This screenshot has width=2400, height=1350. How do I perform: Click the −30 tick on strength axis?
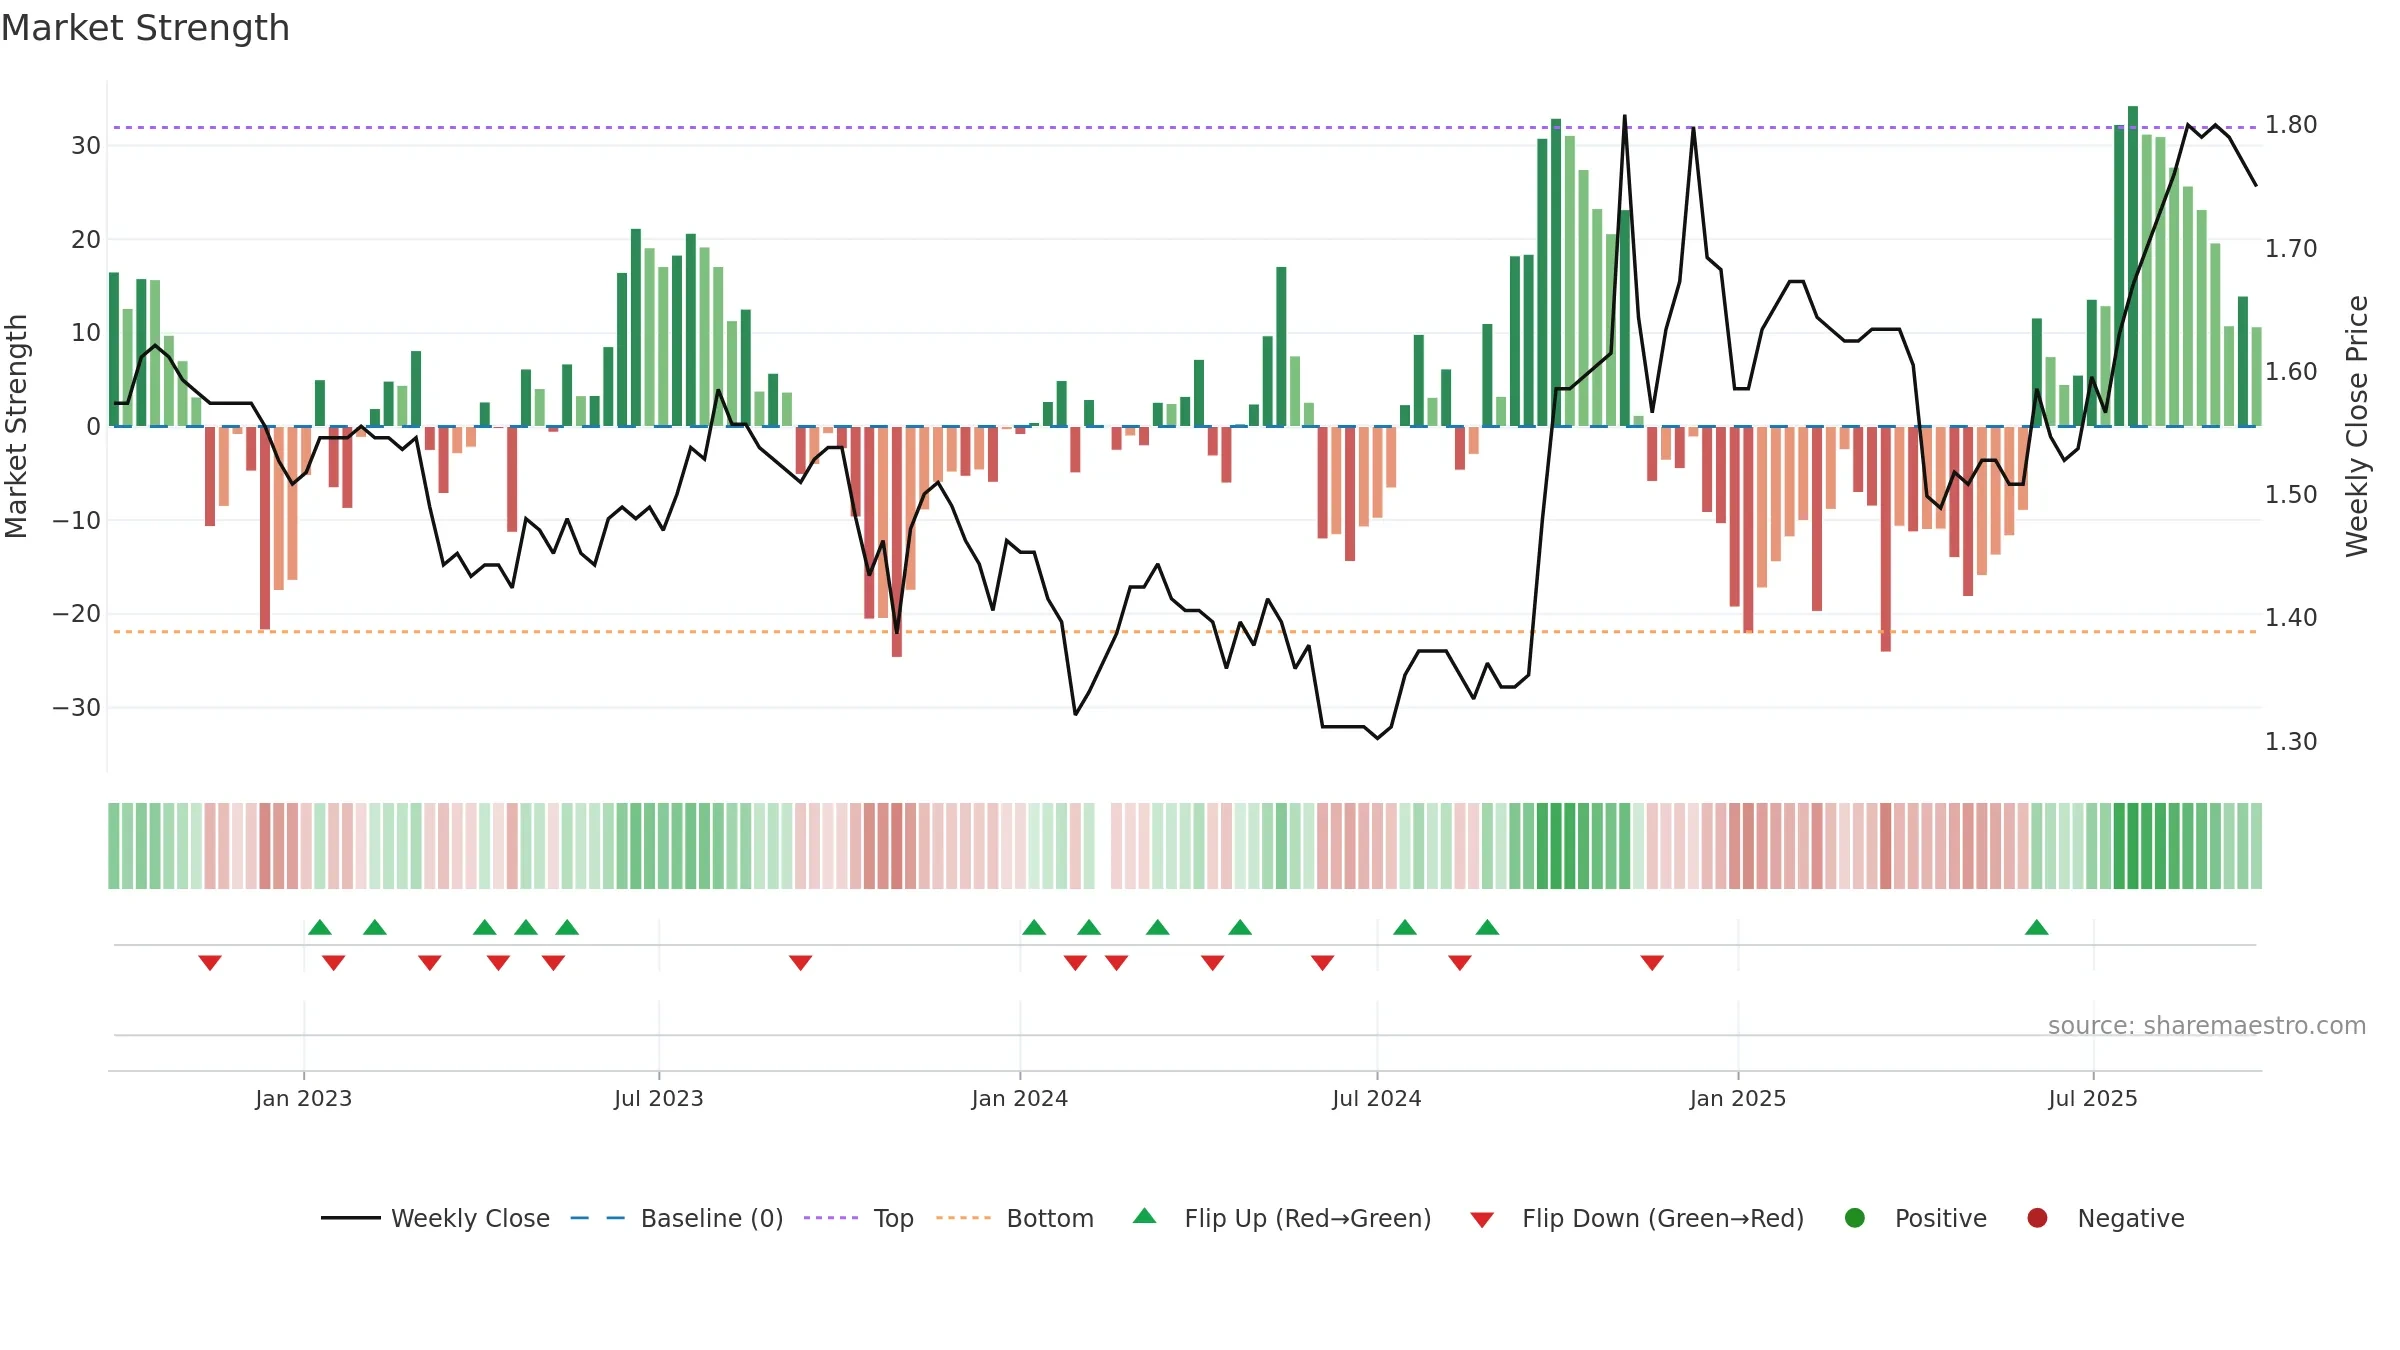[x=77, y=708]
